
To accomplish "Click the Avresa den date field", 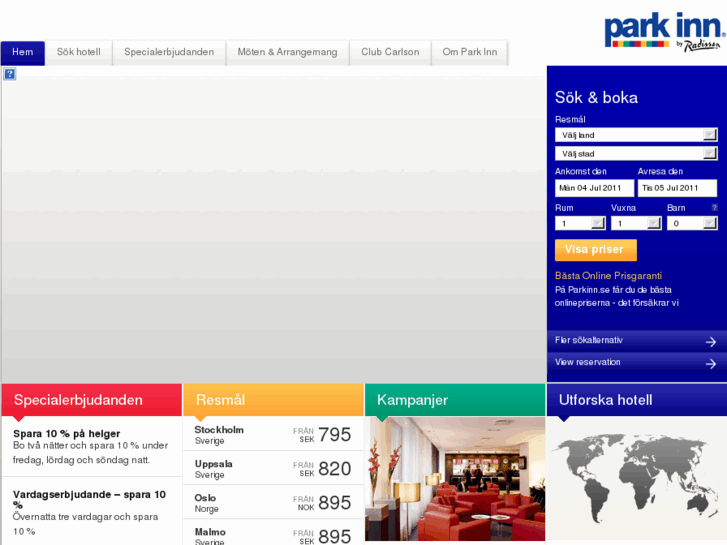I will (677, 188).
